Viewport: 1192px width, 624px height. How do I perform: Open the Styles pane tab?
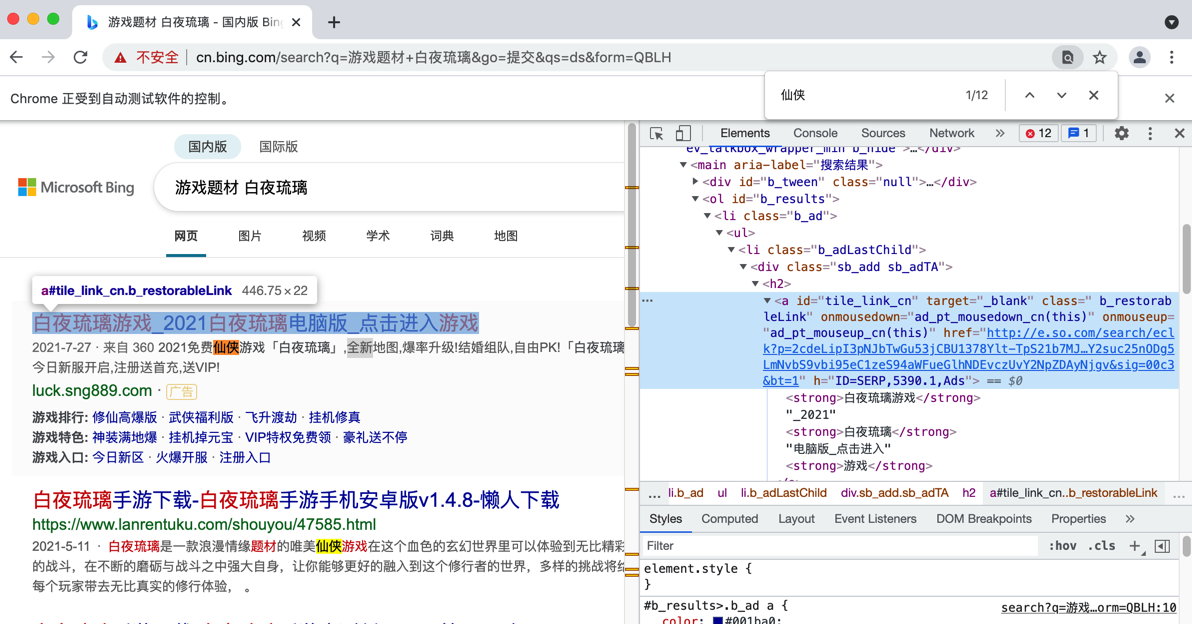pos(666,518)
